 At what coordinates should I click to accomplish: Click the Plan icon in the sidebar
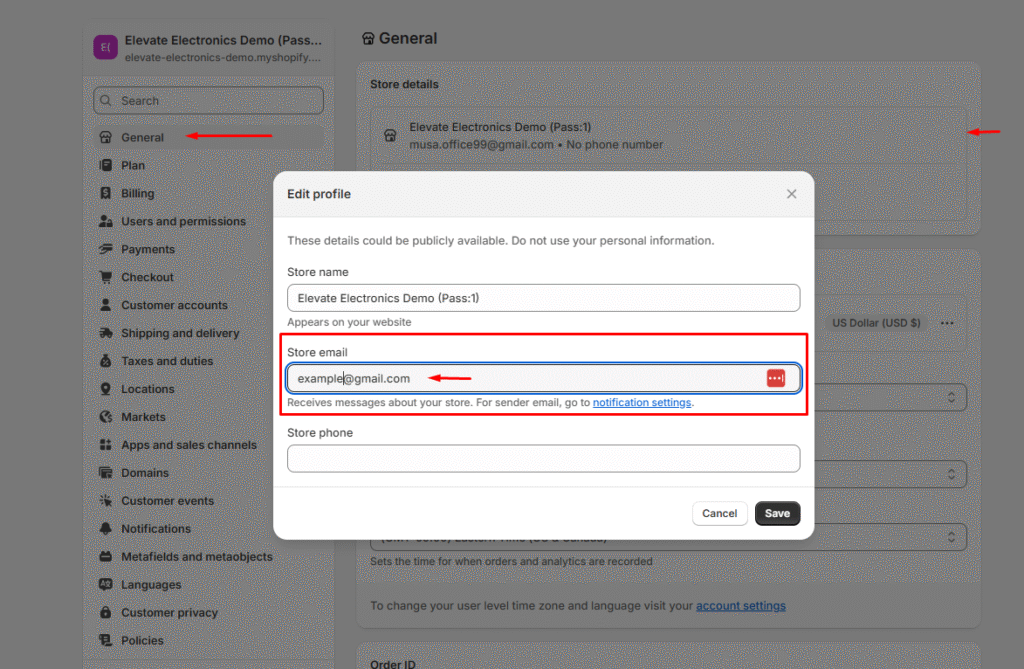coord(106,165)
